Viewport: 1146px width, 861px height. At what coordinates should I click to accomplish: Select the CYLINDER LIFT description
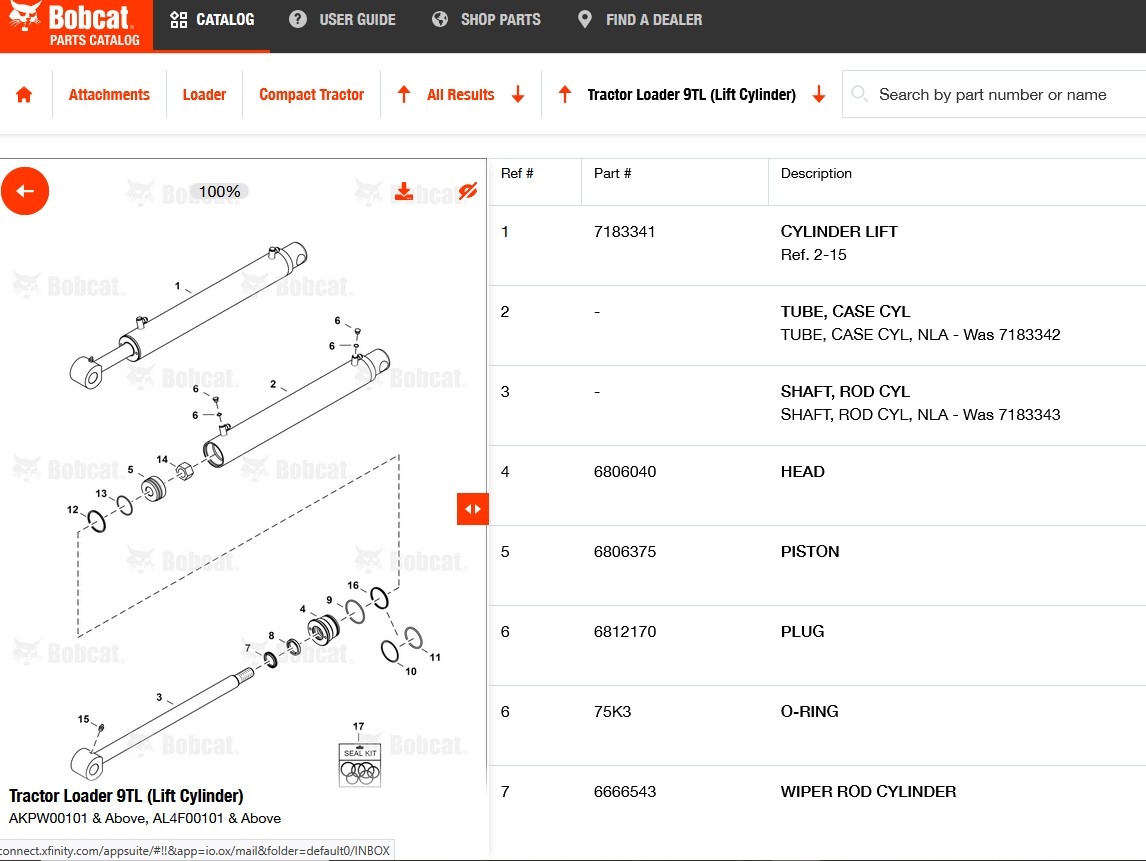coord(839,232)
